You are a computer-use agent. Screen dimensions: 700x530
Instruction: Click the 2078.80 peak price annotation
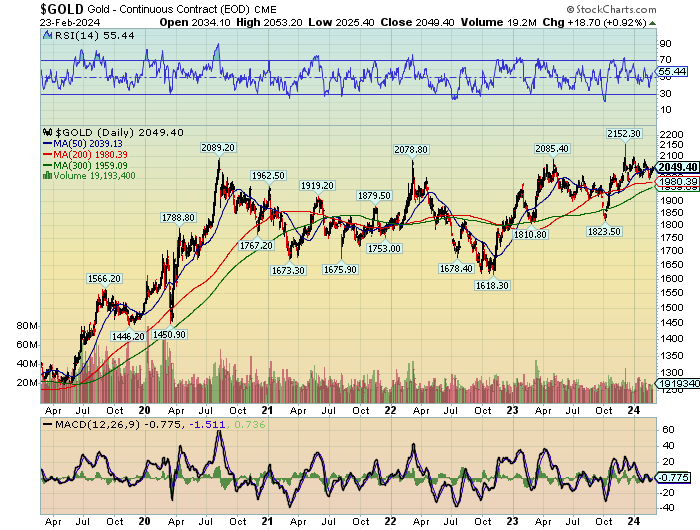[x=410, y=149]
